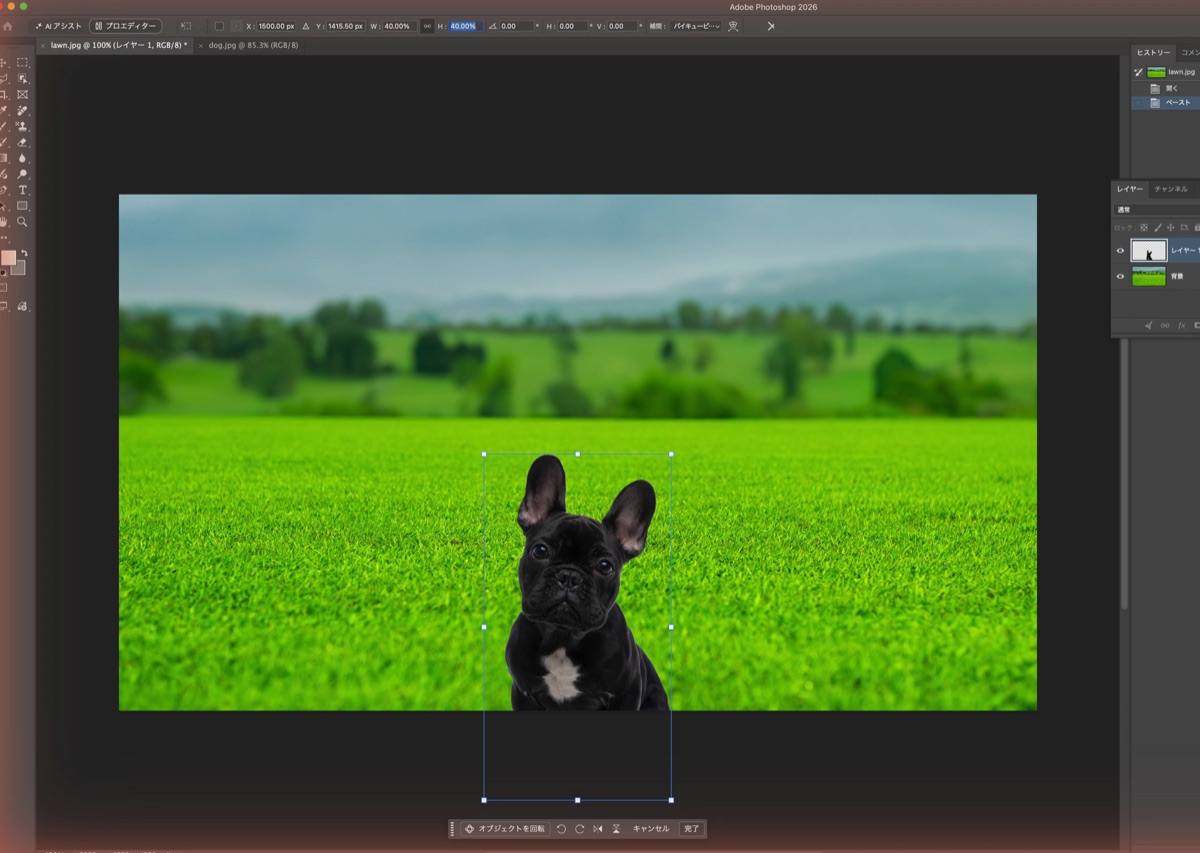
Task: Close the lawn.jpg document tab
Action: click(43, 45)
